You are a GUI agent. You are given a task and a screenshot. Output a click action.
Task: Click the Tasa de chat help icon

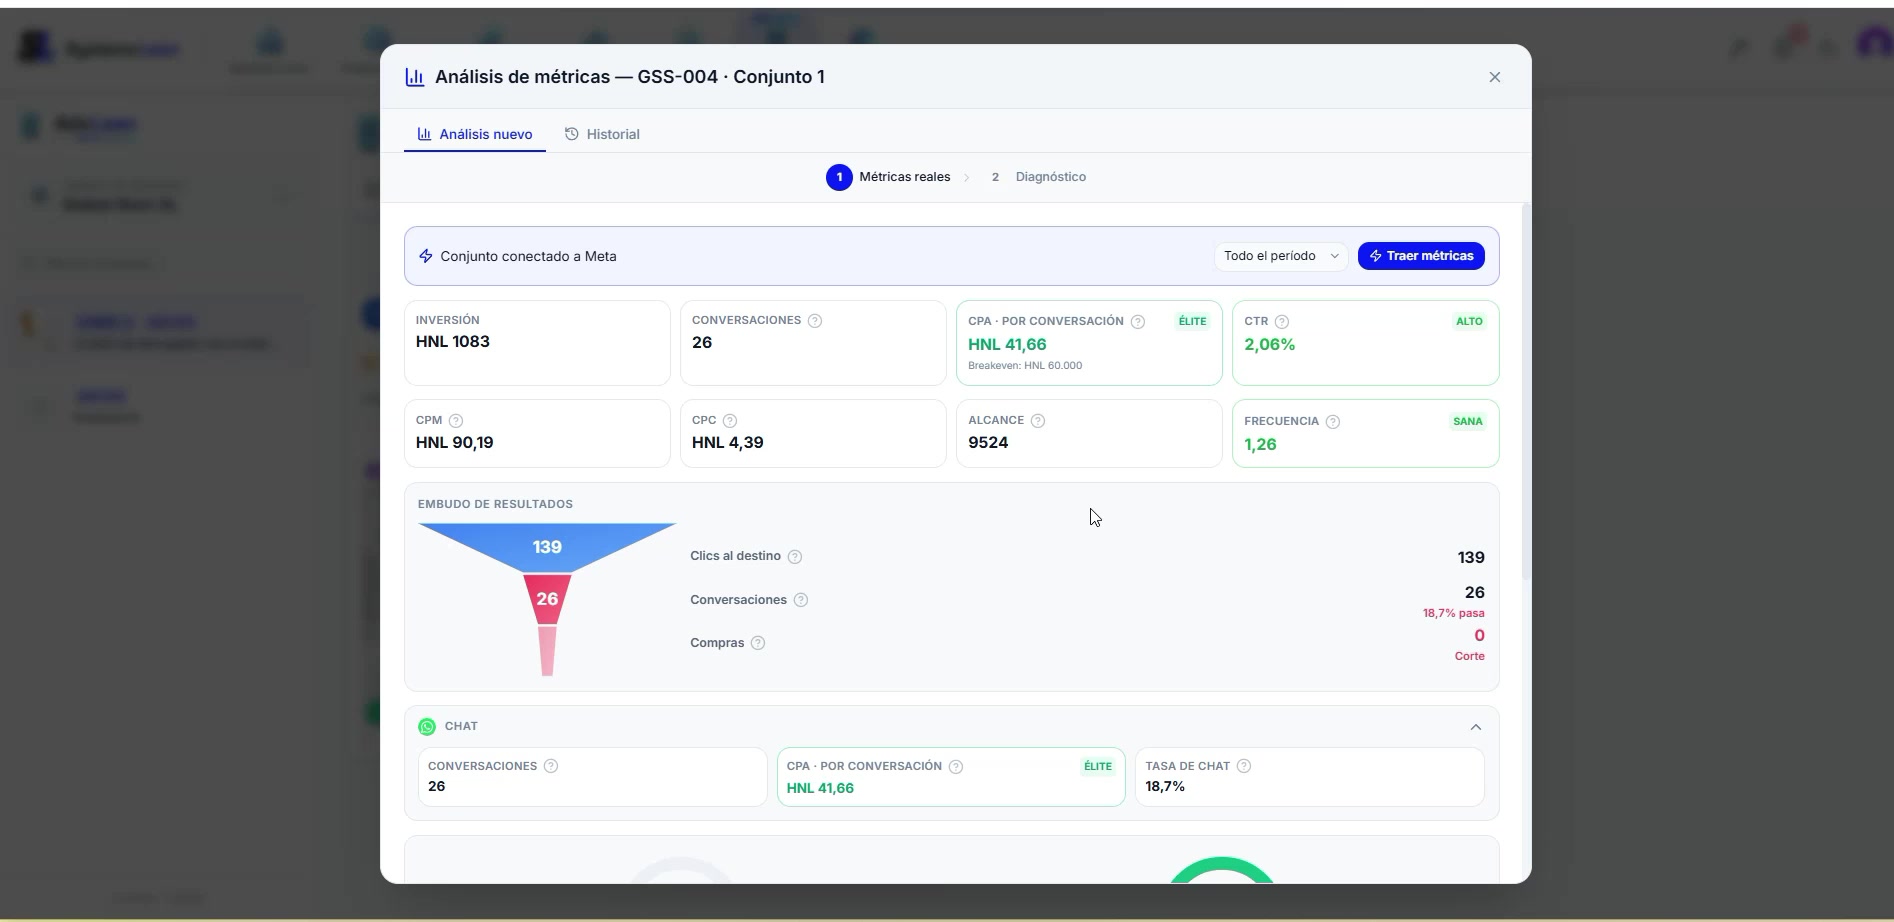(x=1244, y=766)
